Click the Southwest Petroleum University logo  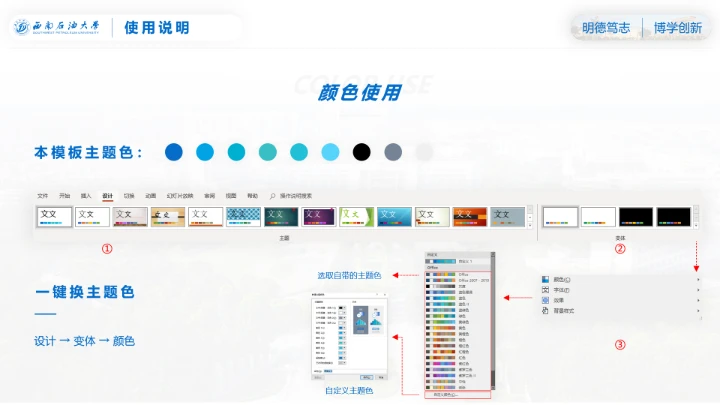56,27
